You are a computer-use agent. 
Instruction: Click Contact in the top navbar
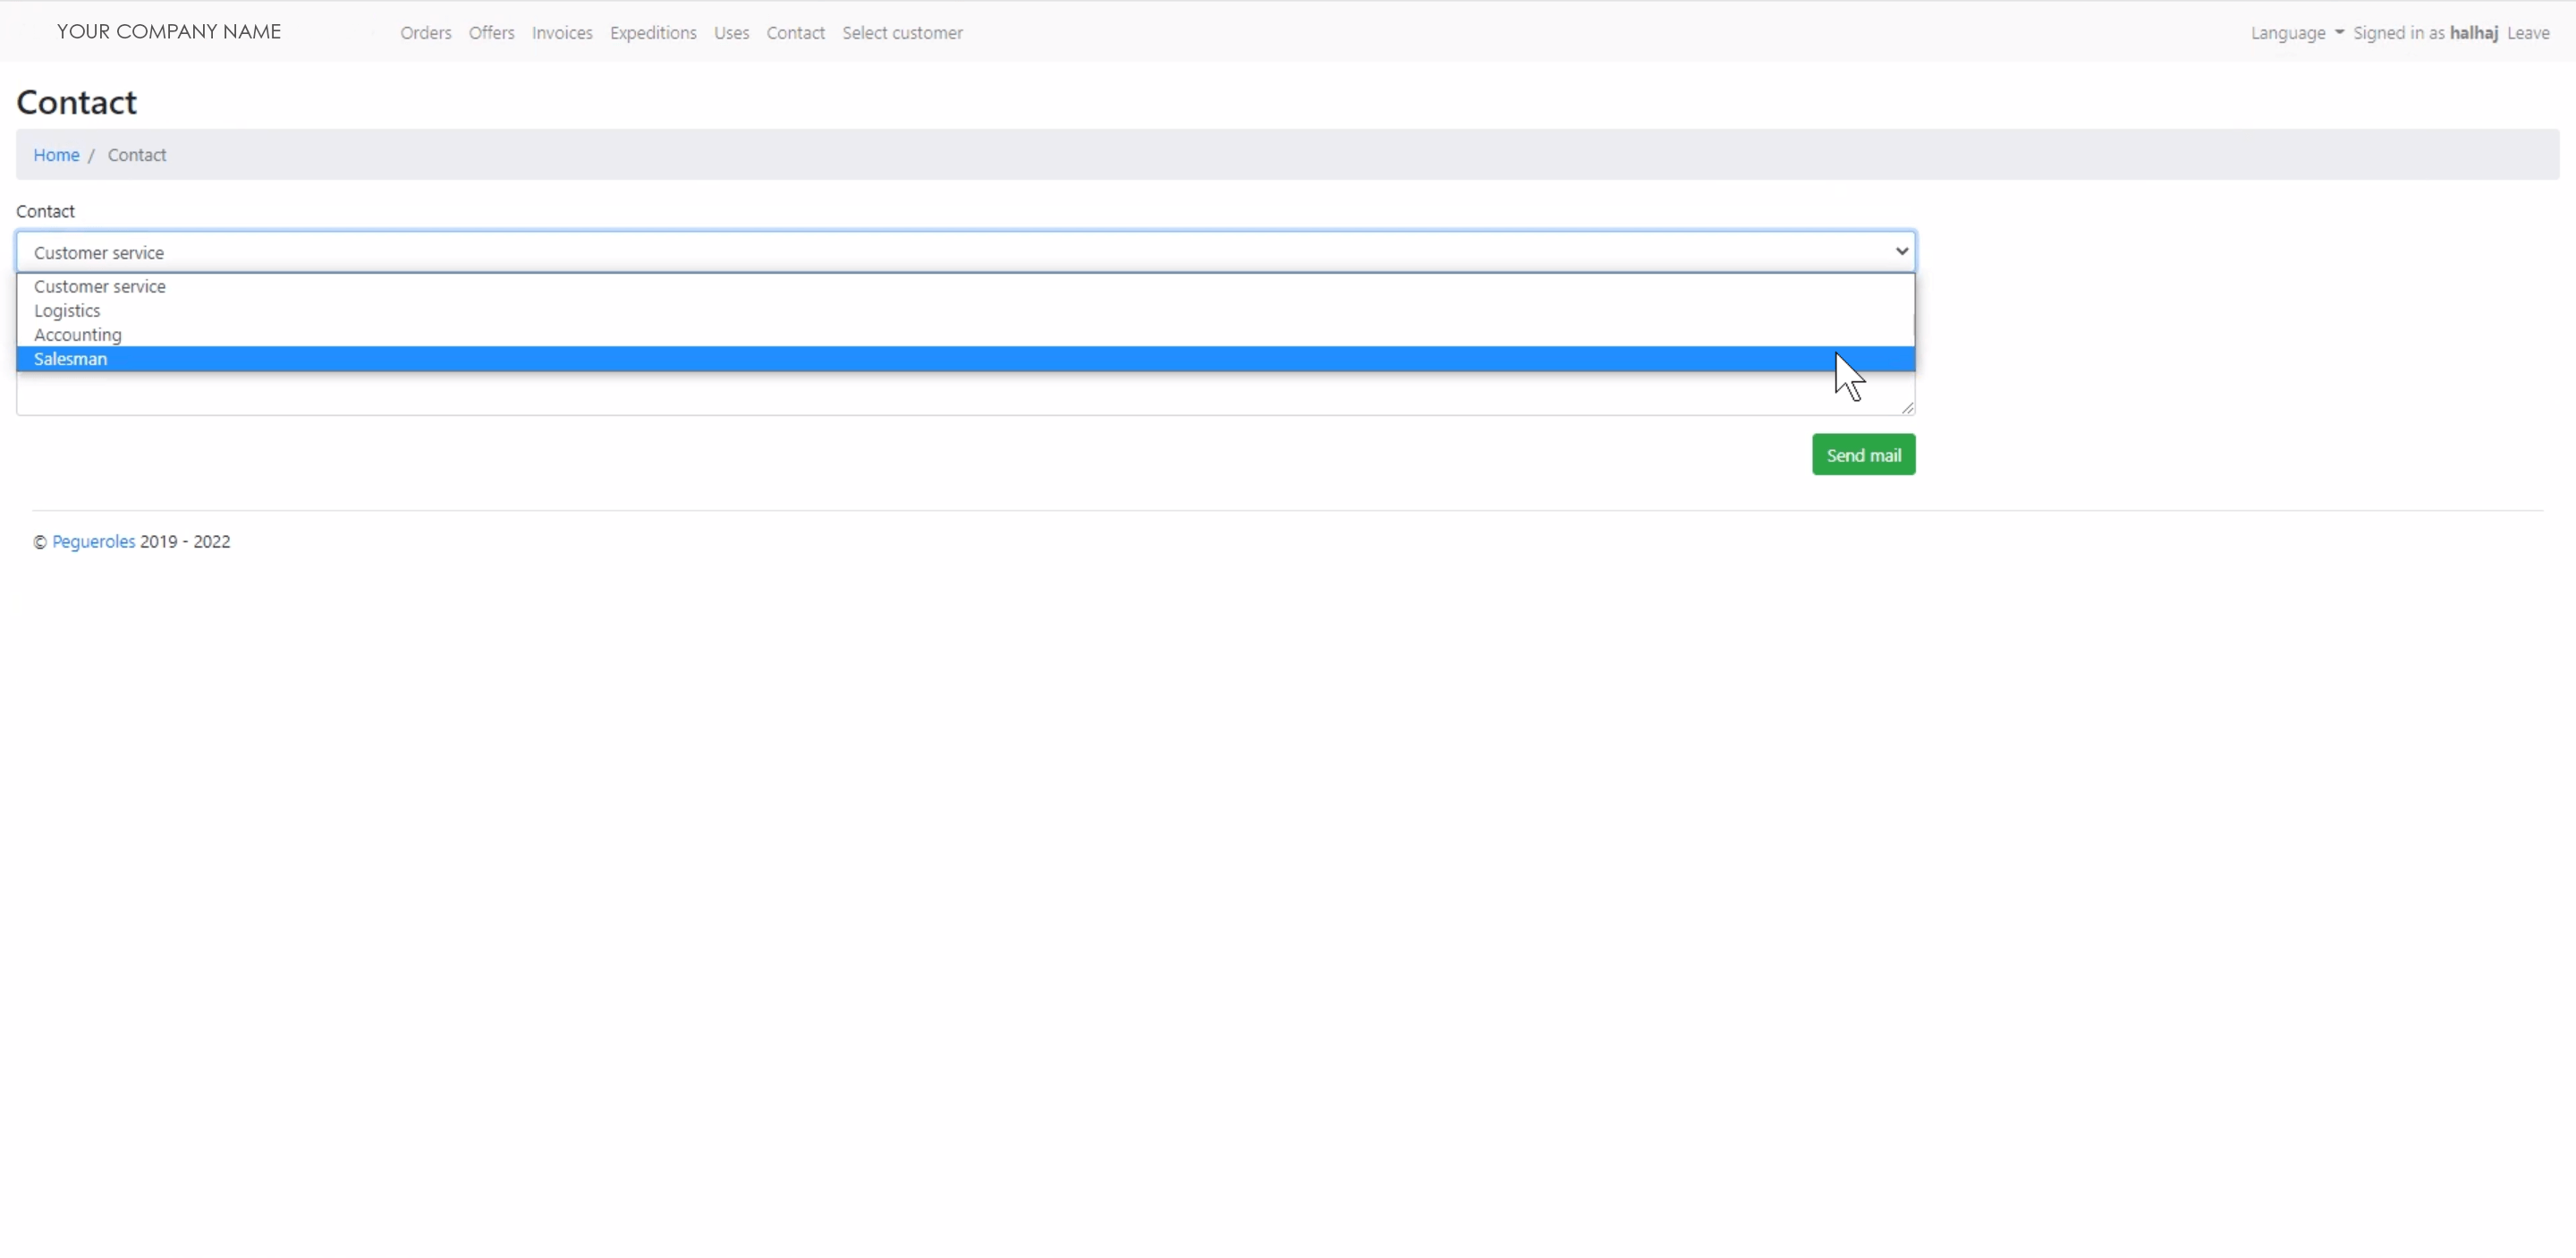pos(795,33)
